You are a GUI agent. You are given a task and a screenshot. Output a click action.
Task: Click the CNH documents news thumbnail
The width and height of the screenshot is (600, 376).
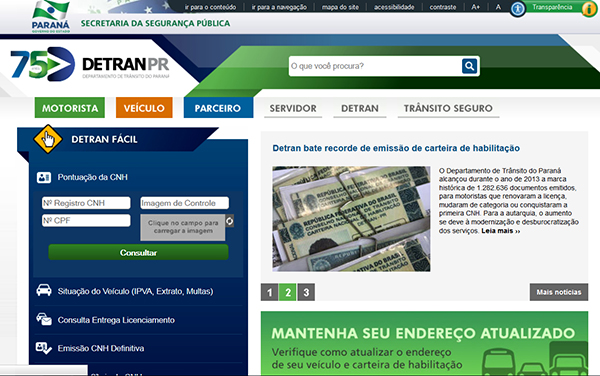(351, 219)
